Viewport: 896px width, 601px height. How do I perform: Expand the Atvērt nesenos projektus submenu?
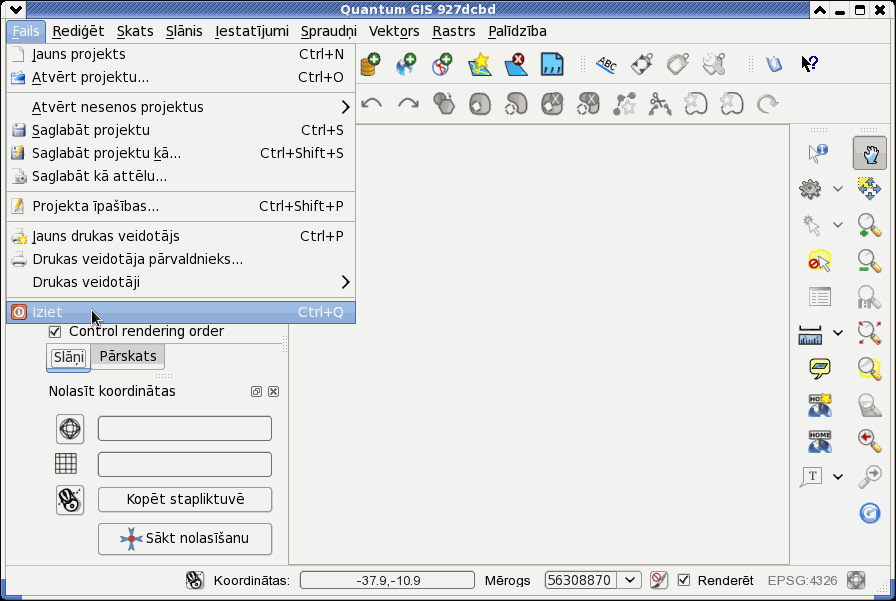click(181, 107)
